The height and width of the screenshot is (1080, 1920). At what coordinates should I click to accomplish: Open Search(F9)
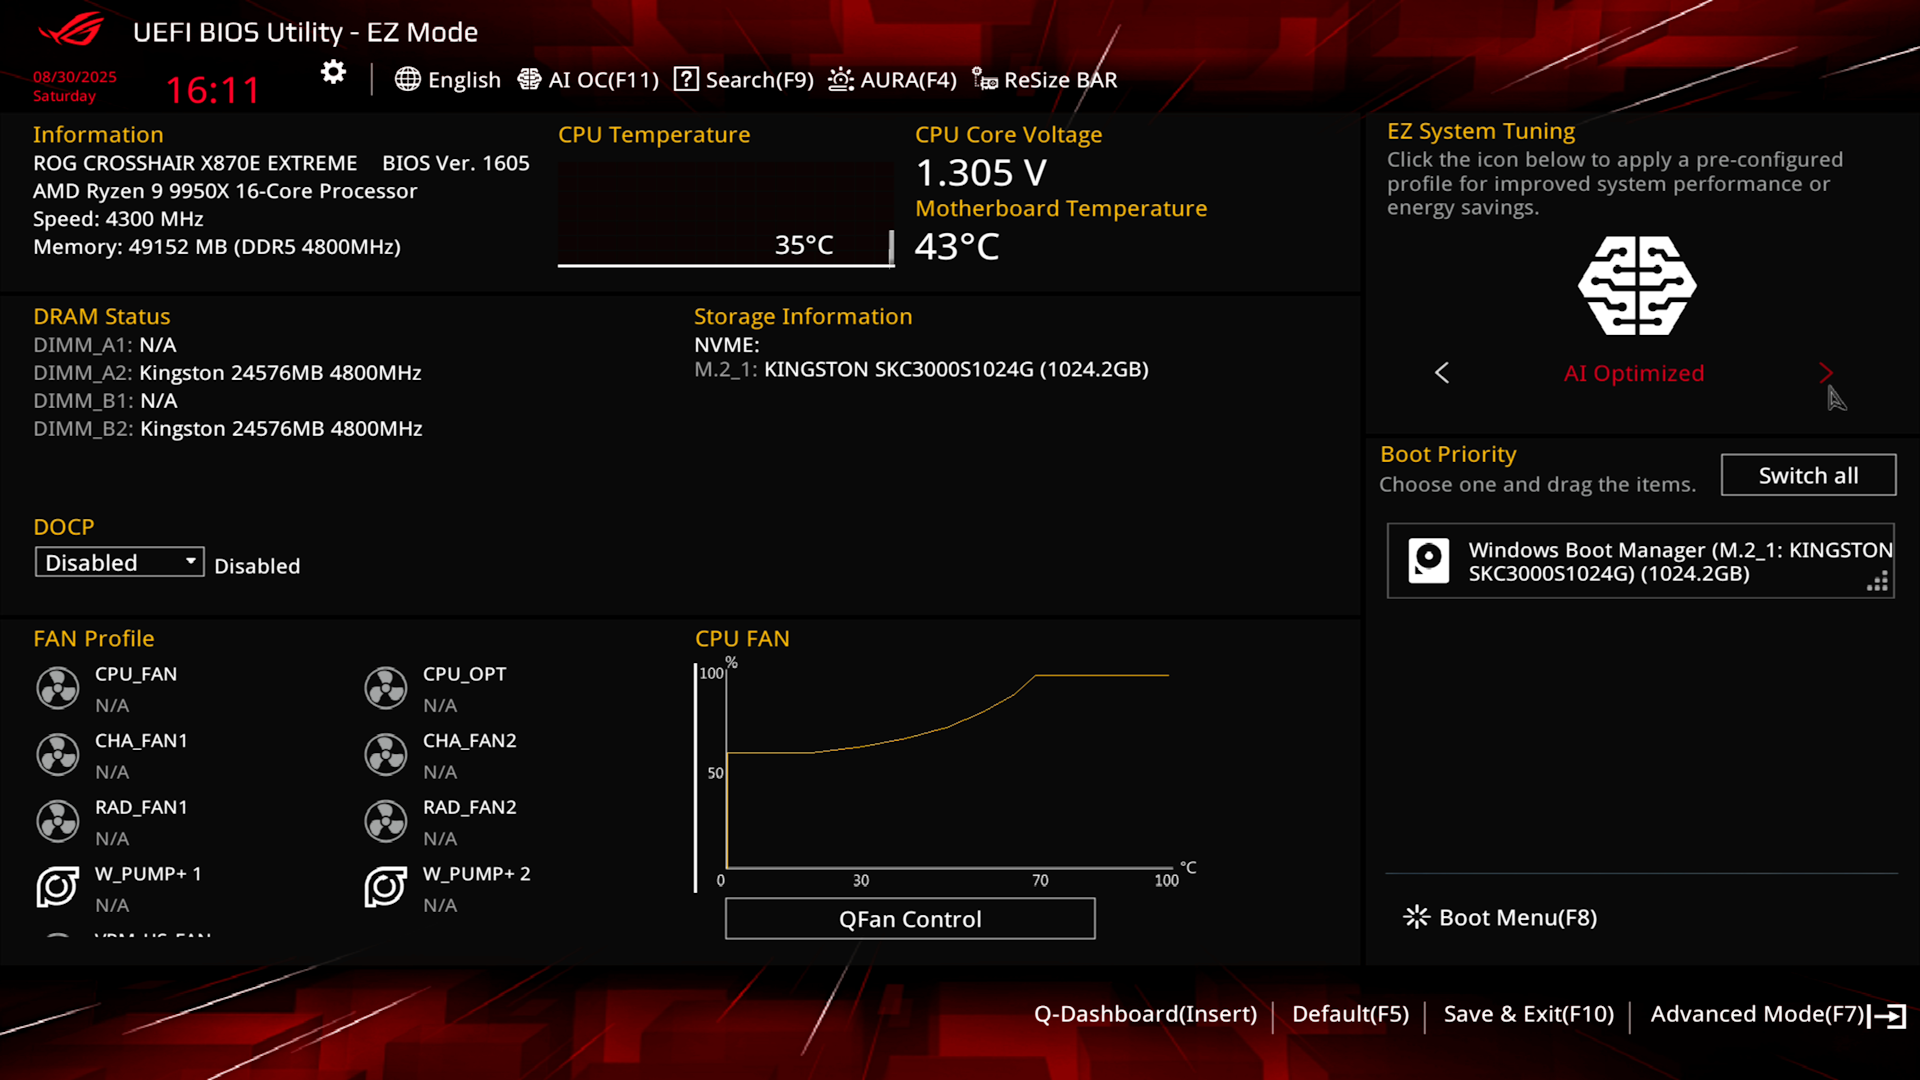[x=744, y=80]
